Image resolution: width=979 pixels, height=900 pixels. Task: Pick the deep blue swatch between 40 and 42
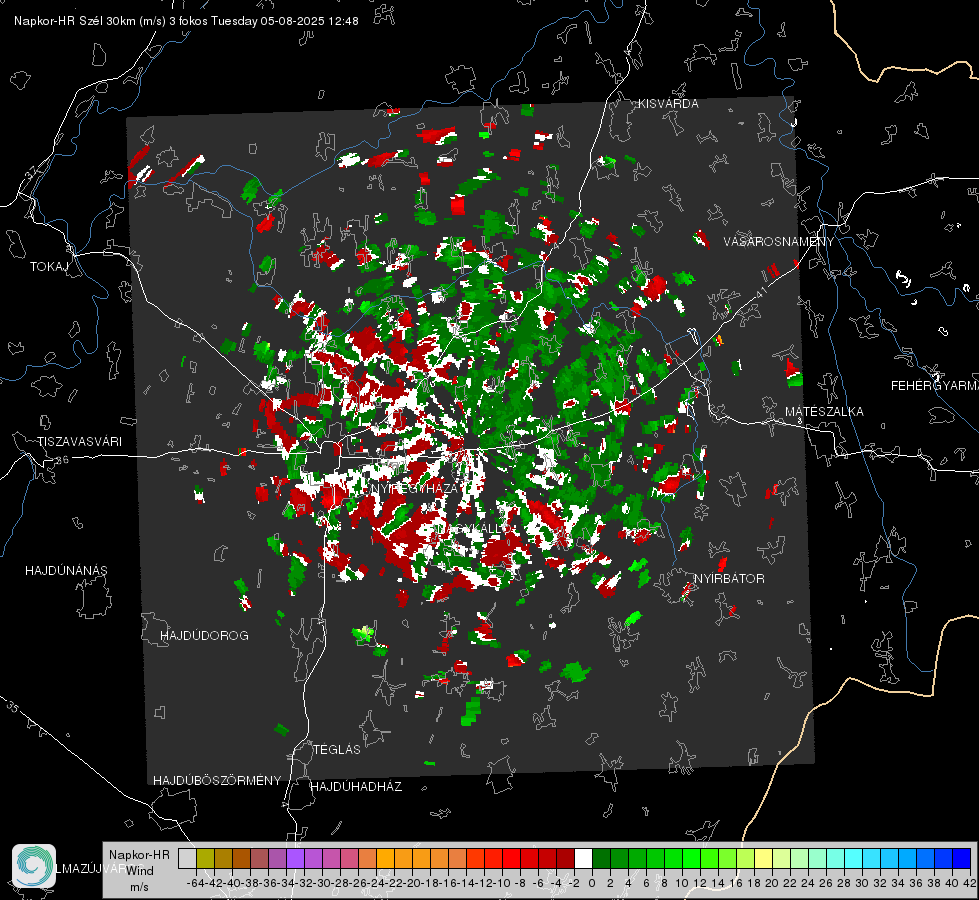(x=961, y=858)
